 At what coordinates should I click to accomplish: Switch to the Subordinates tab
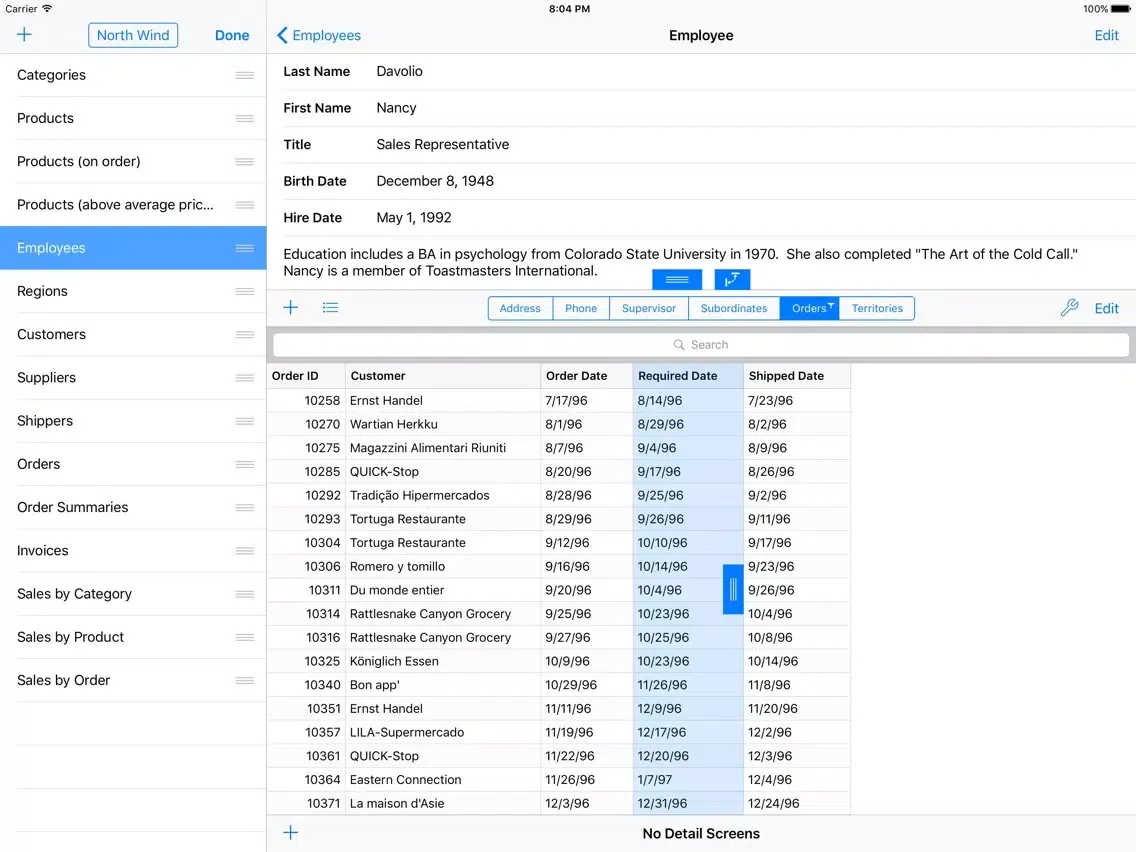(734, 308)
